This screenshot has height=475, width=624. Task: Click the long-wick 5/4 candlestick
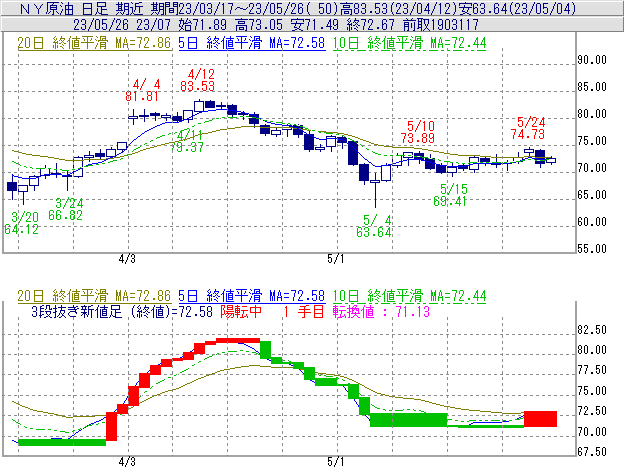tap(375, 190)
